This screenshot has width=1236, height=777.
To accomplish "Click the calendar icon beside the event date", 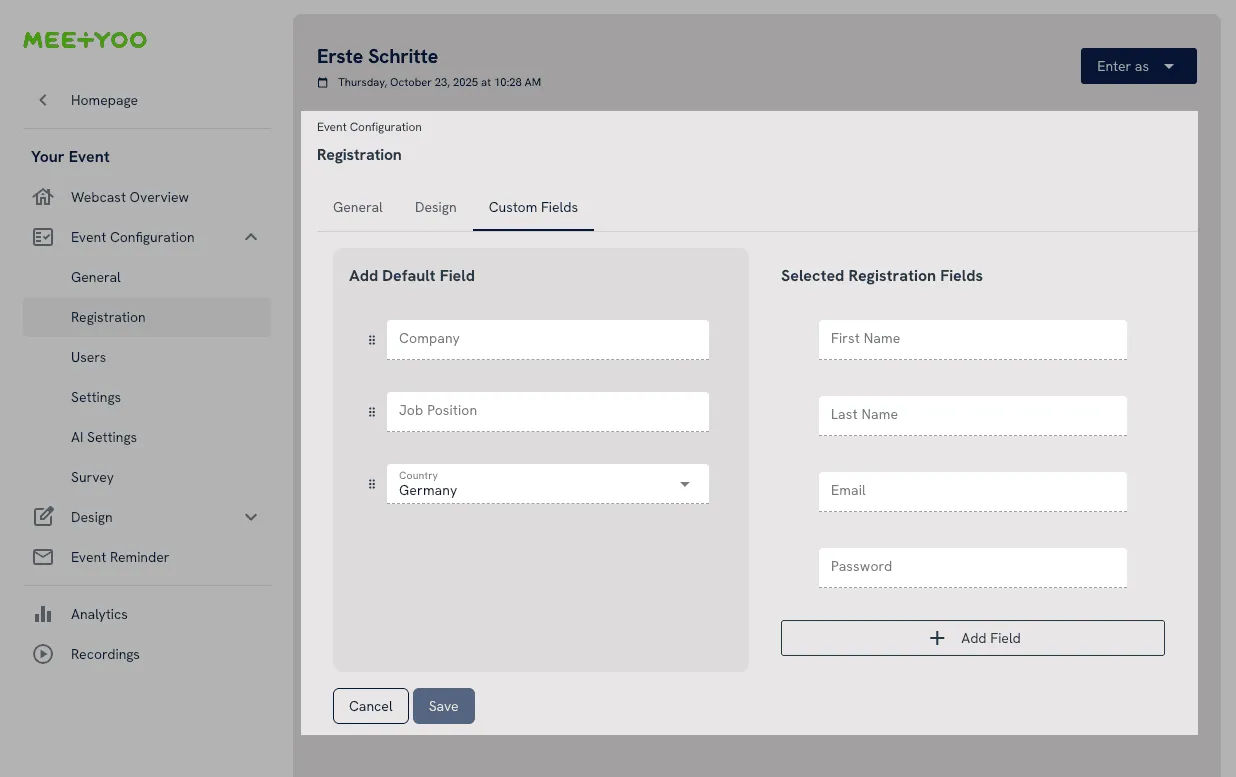I will pyautogui.click(x=322, y=82).
